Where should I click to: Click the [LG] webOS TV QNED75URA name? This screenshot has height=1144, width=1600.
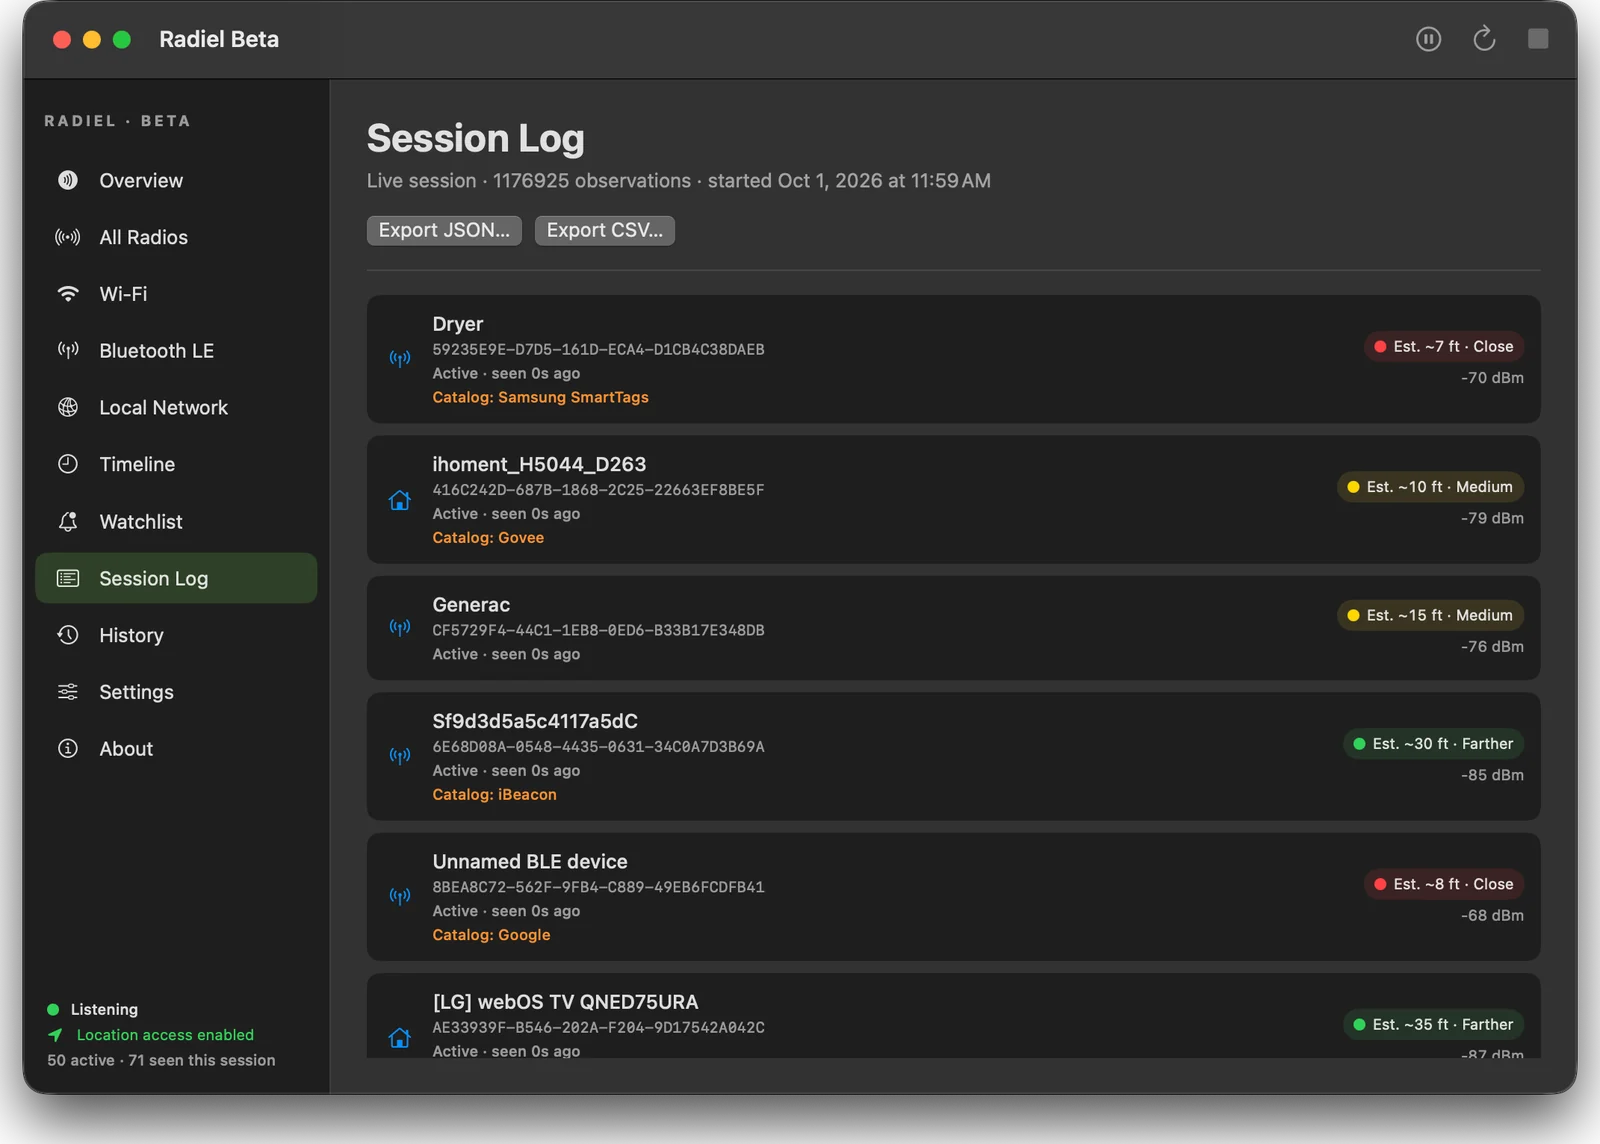(565, 1002)
